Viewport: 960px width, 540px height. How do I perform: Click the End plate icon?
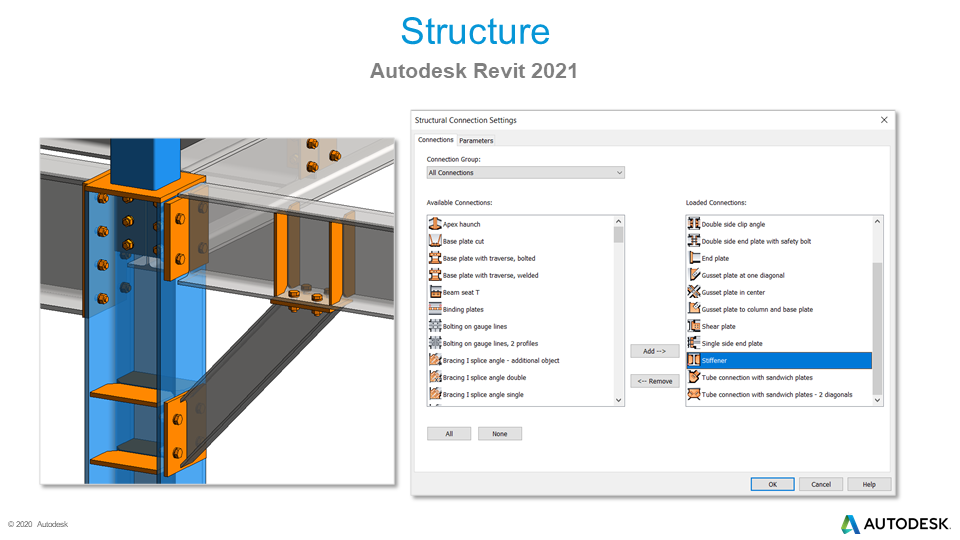694,258
